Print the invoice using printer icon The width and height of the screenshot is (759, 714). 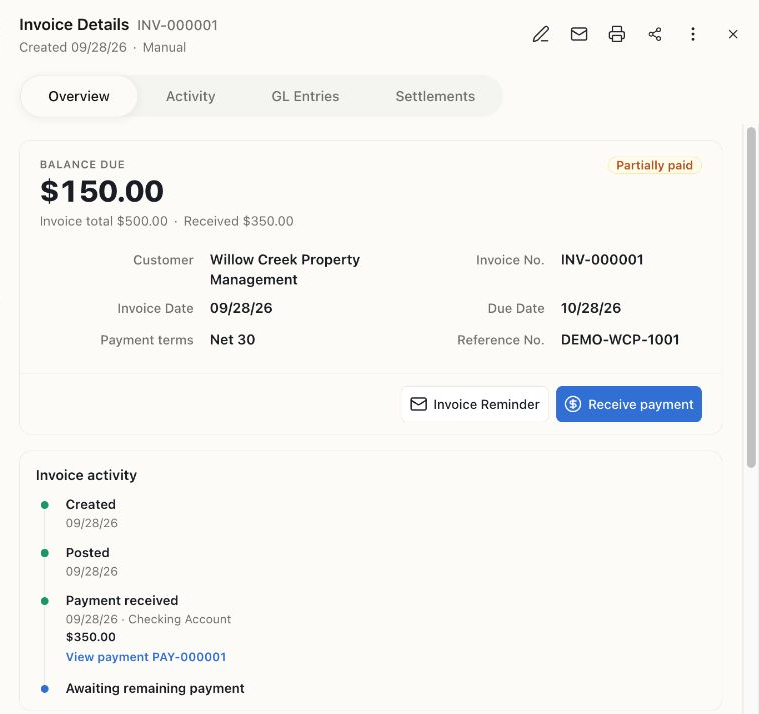point(617,34)
